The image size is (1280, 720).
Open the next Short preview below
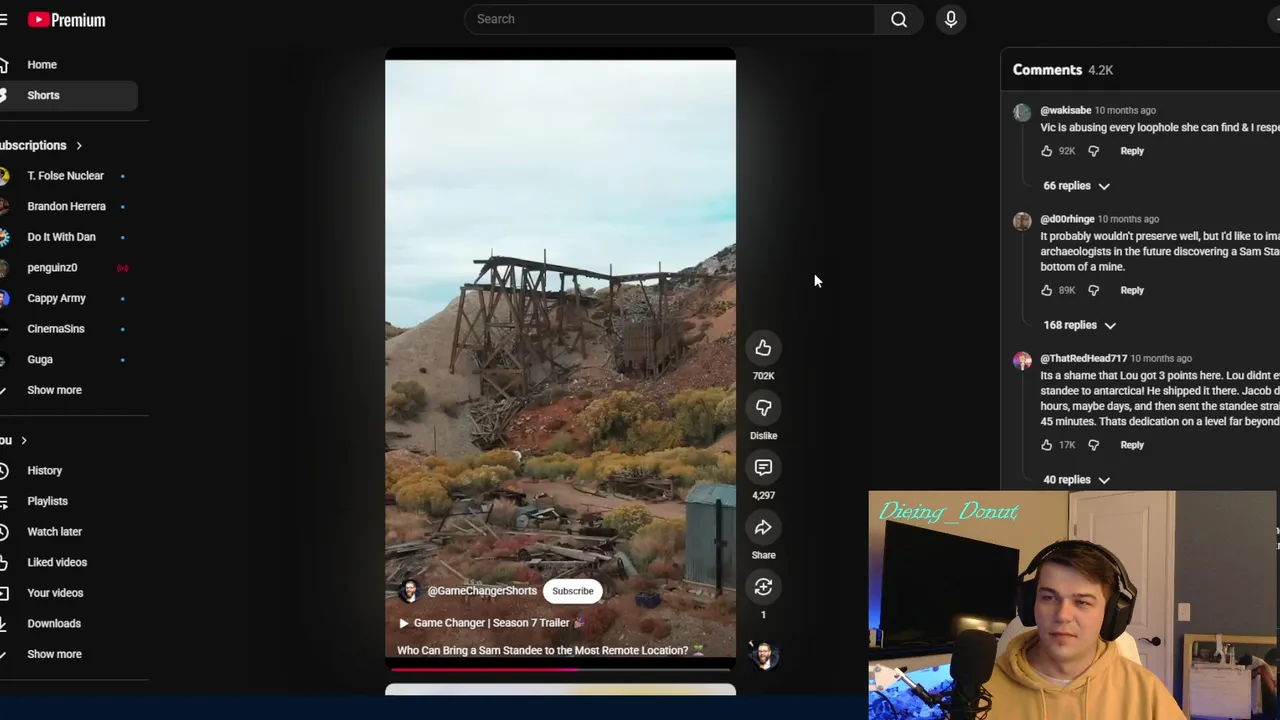(x=560, y=689)
